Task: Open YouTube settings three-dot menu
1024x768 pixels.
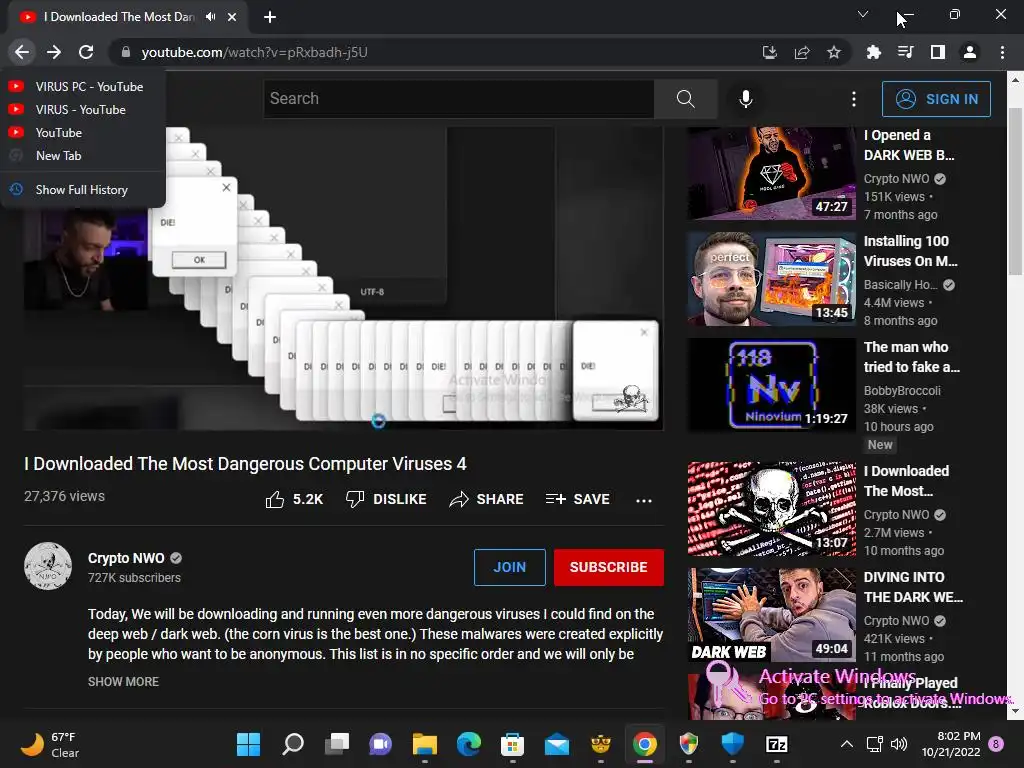Action: [854, 99]
